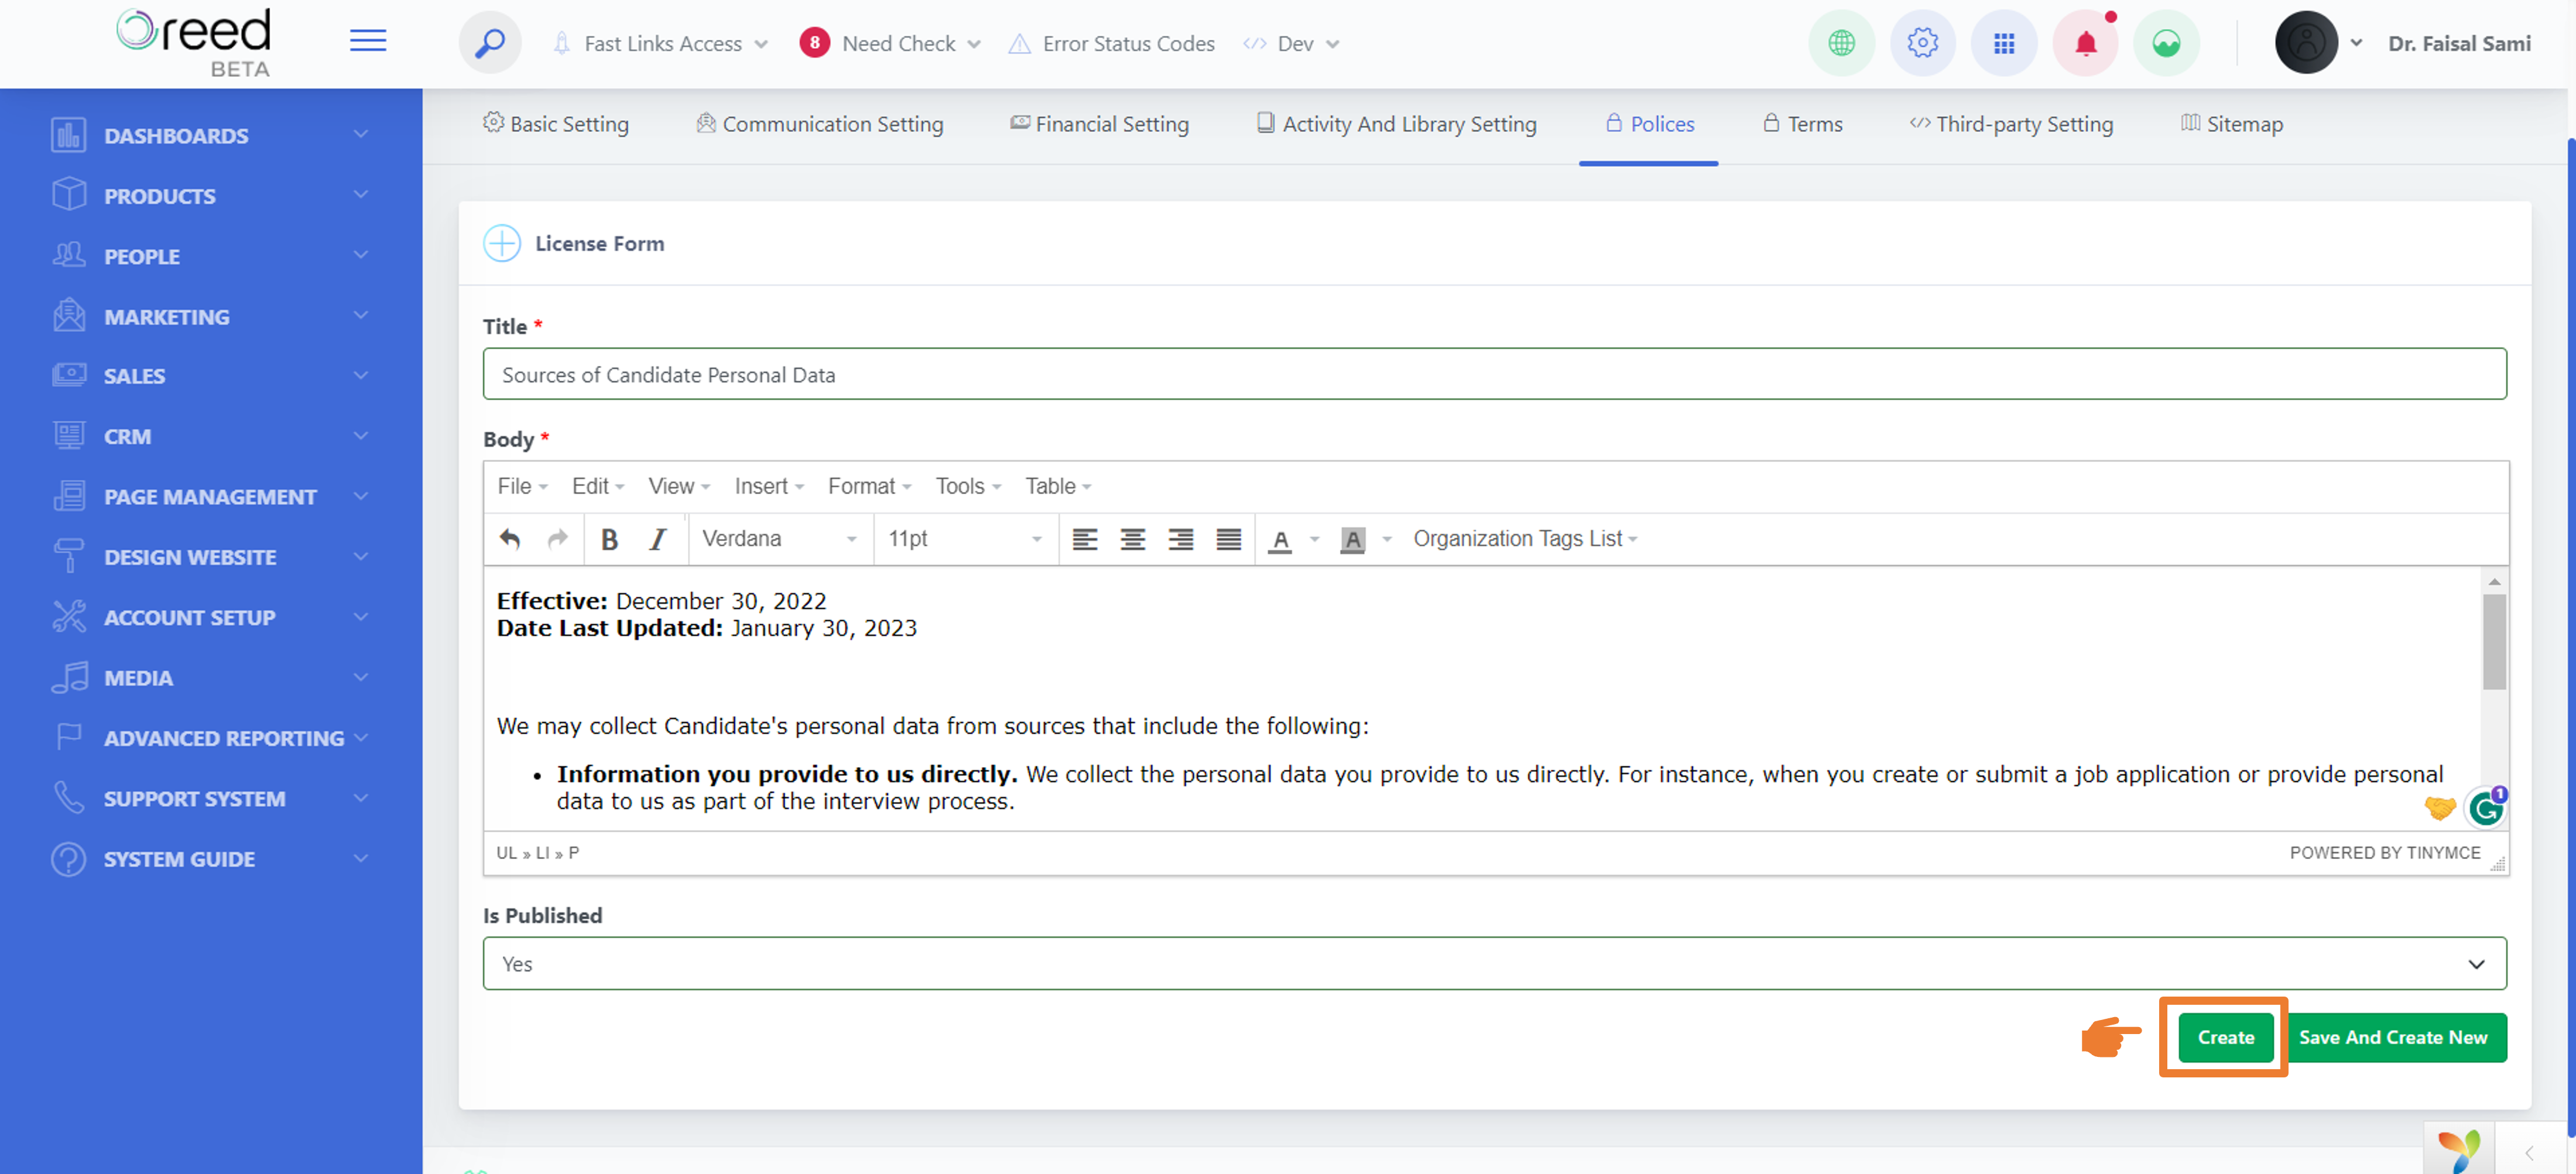
Task: Switch to the Terms tab
Action: [1803, 124]
